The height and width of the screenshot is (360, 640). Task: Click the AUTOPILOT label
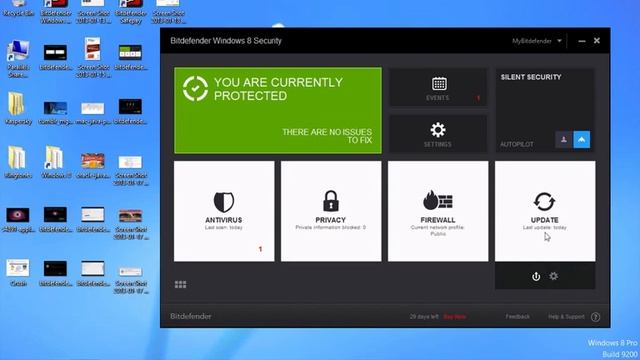[517, 144]
